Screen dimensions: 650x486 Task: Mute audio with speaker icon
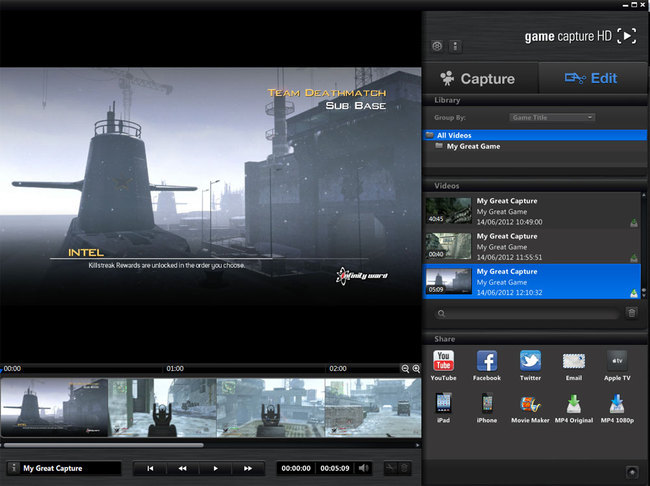(x=364, y=468)
